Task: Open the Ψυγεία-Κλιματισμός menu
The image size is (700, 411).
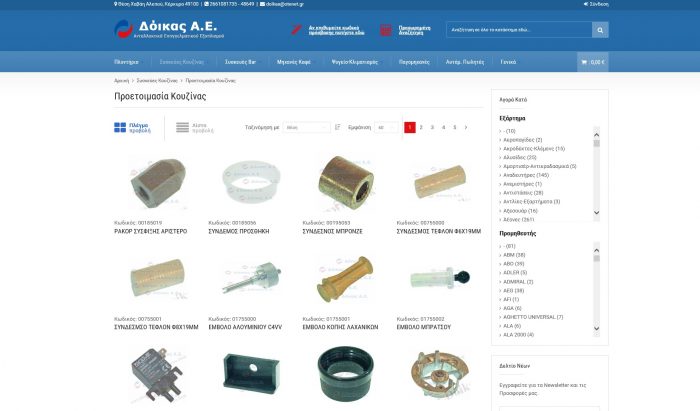Action: click(354, 62)
